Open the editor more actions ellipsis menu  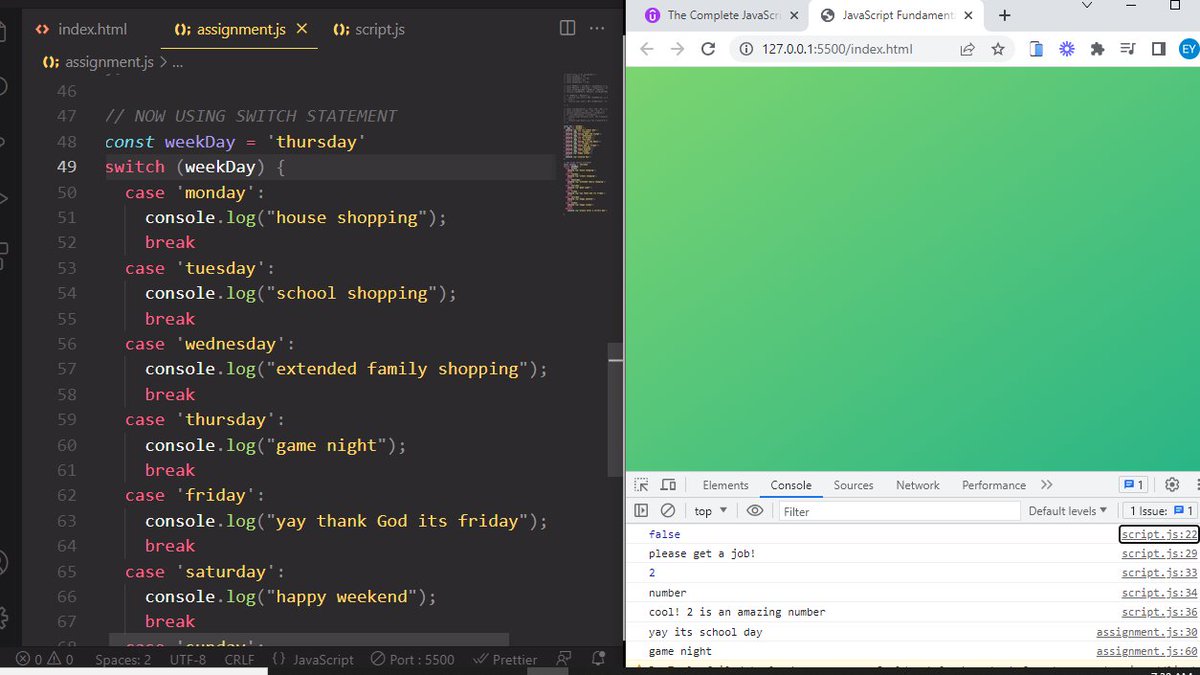(x=598, y=29)
